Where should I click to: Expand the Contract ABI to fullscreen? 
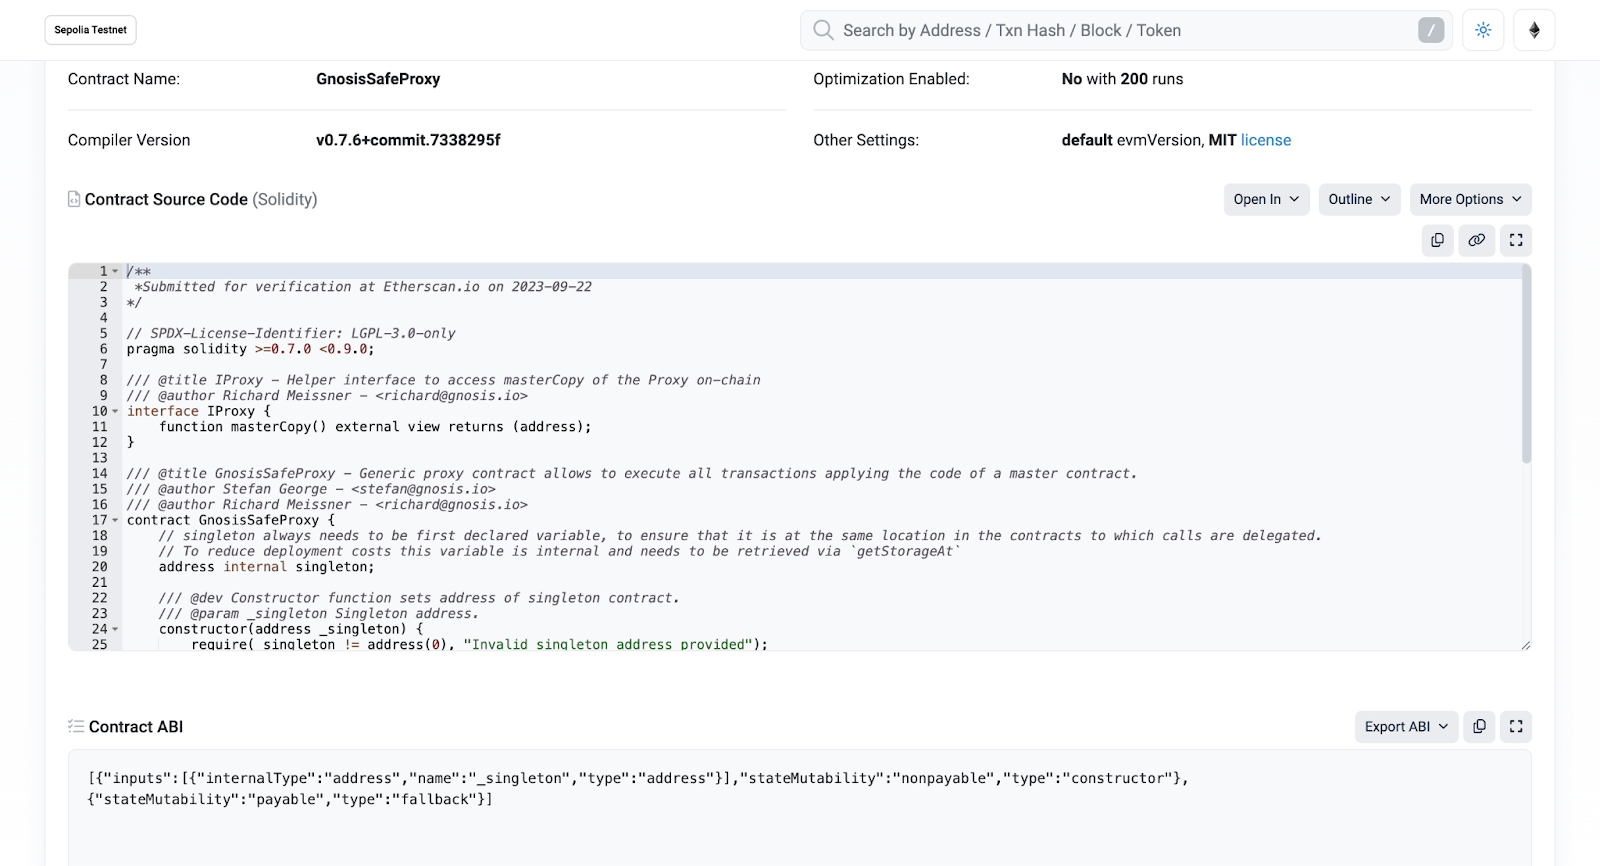1516,727
